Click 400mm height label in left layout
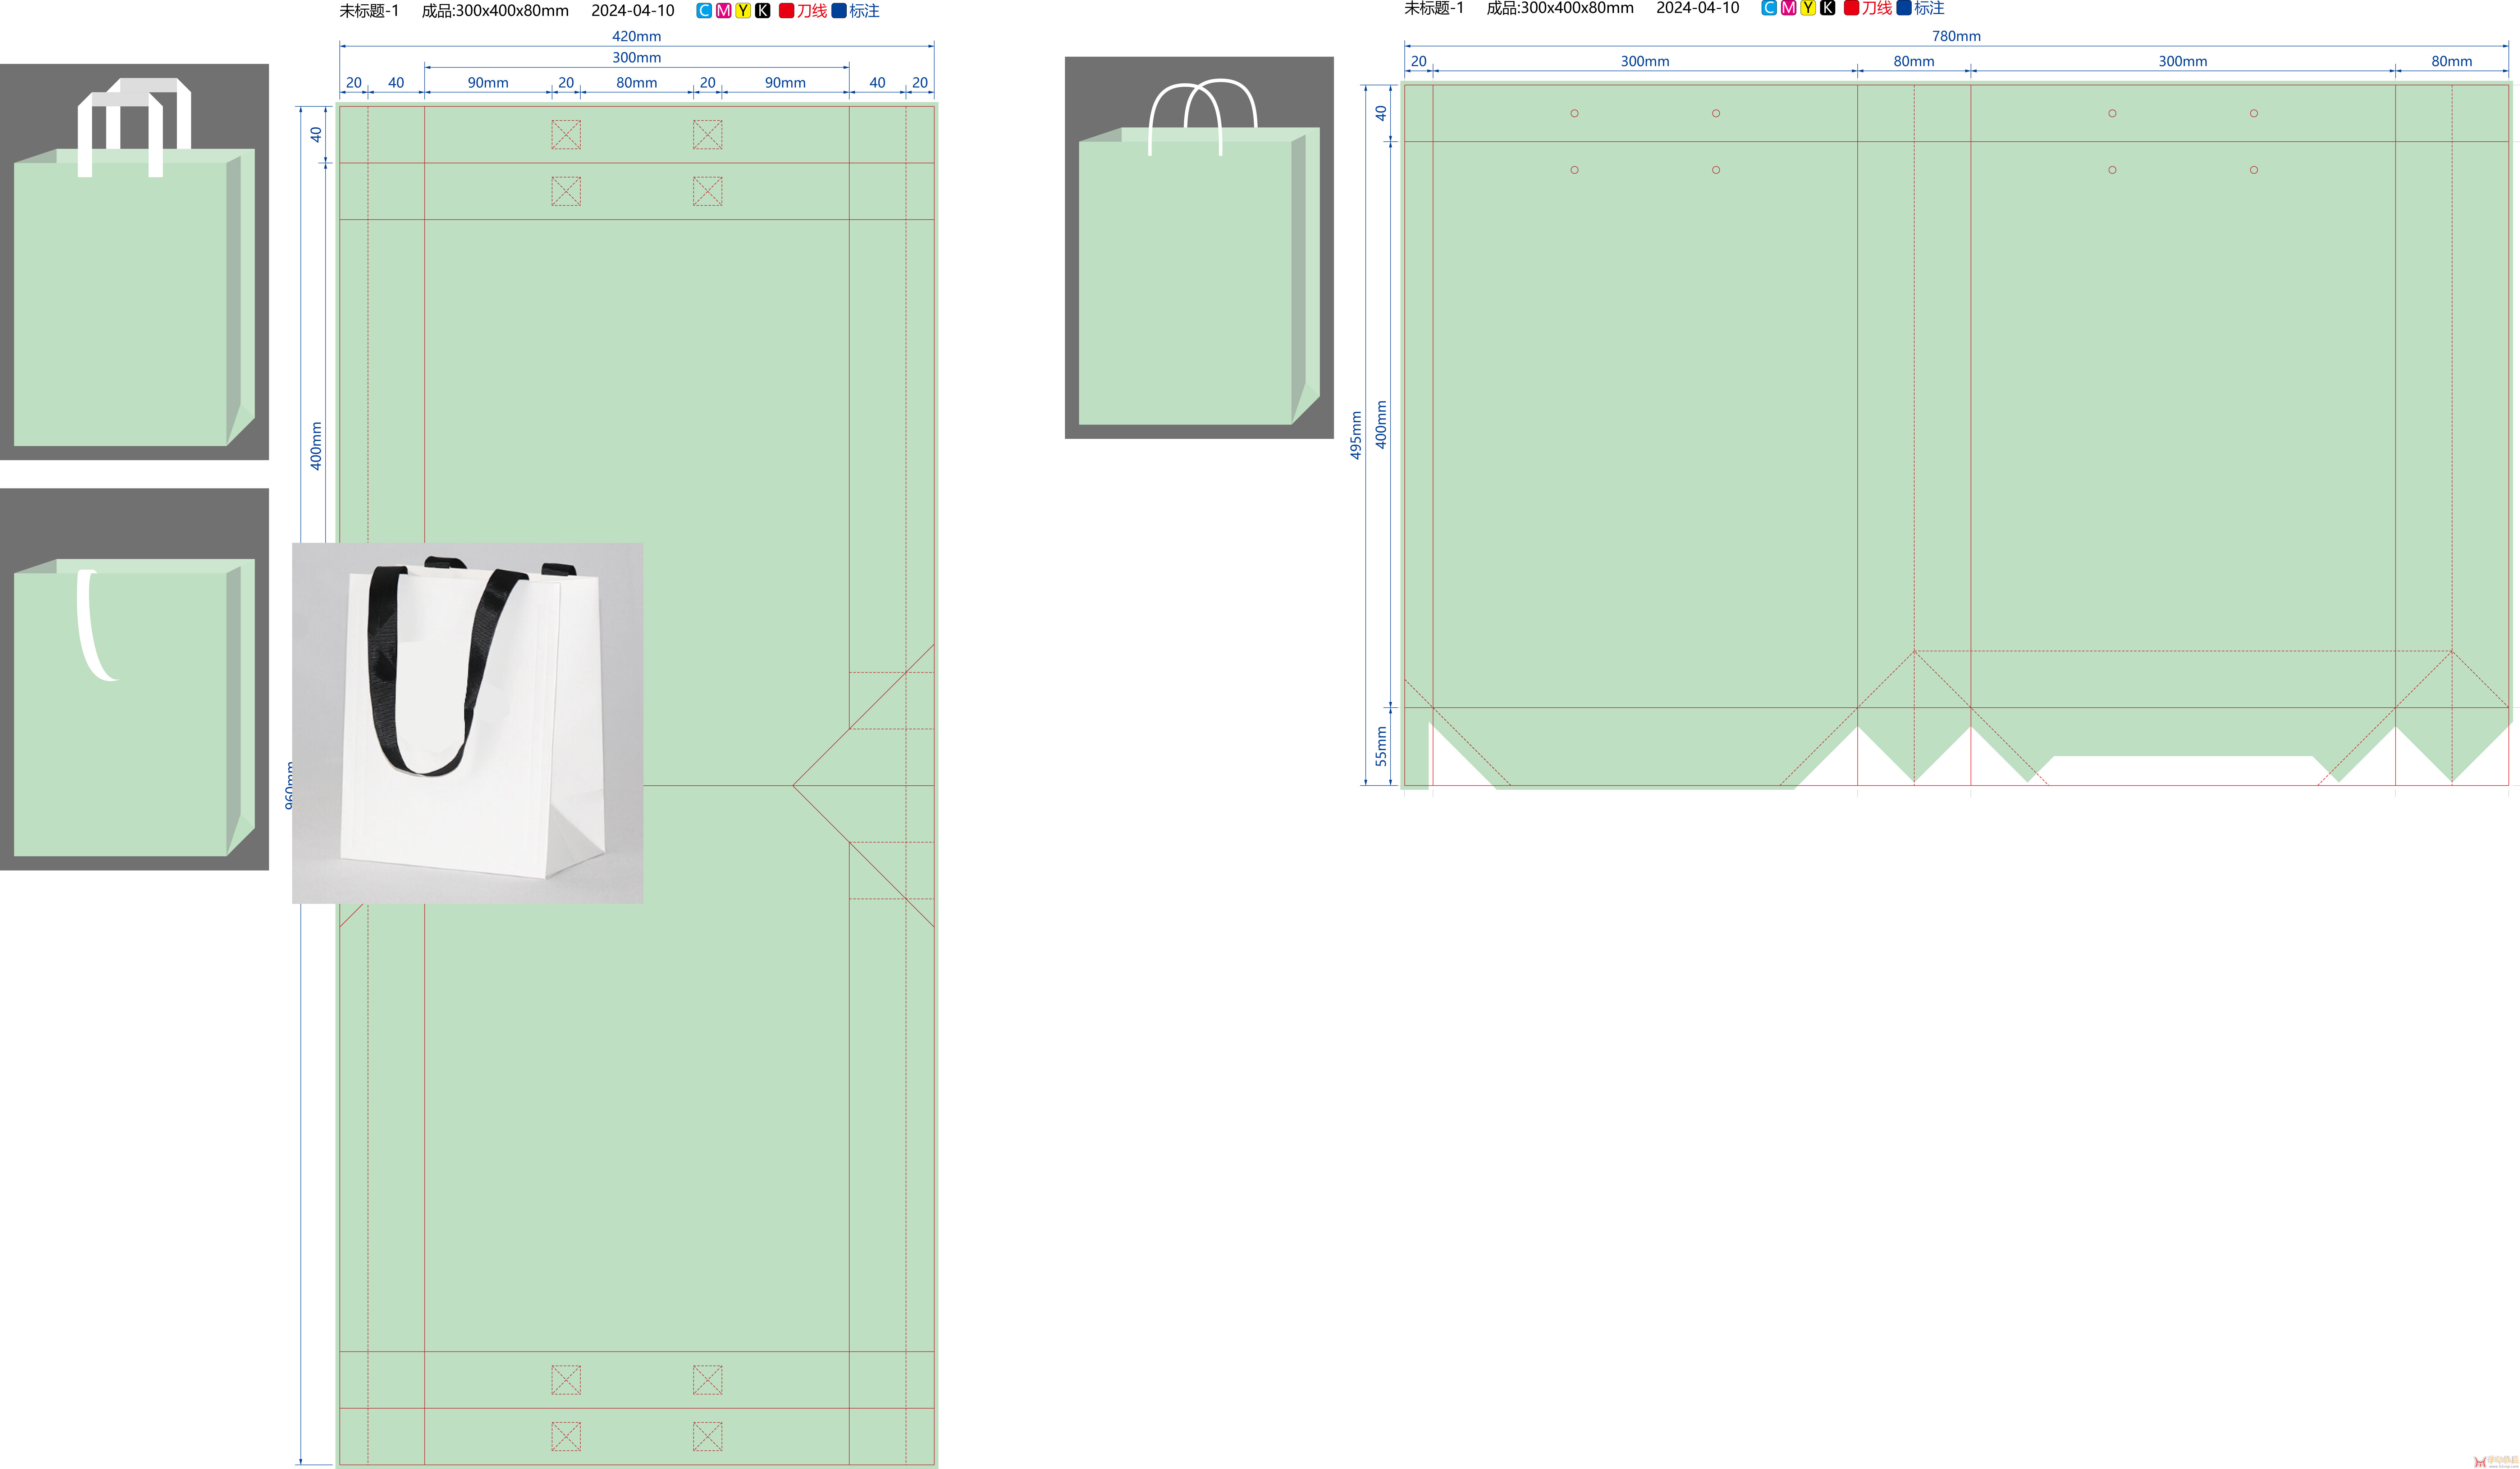This screenshot has height=1469, width=2520. tap(316, 446)
